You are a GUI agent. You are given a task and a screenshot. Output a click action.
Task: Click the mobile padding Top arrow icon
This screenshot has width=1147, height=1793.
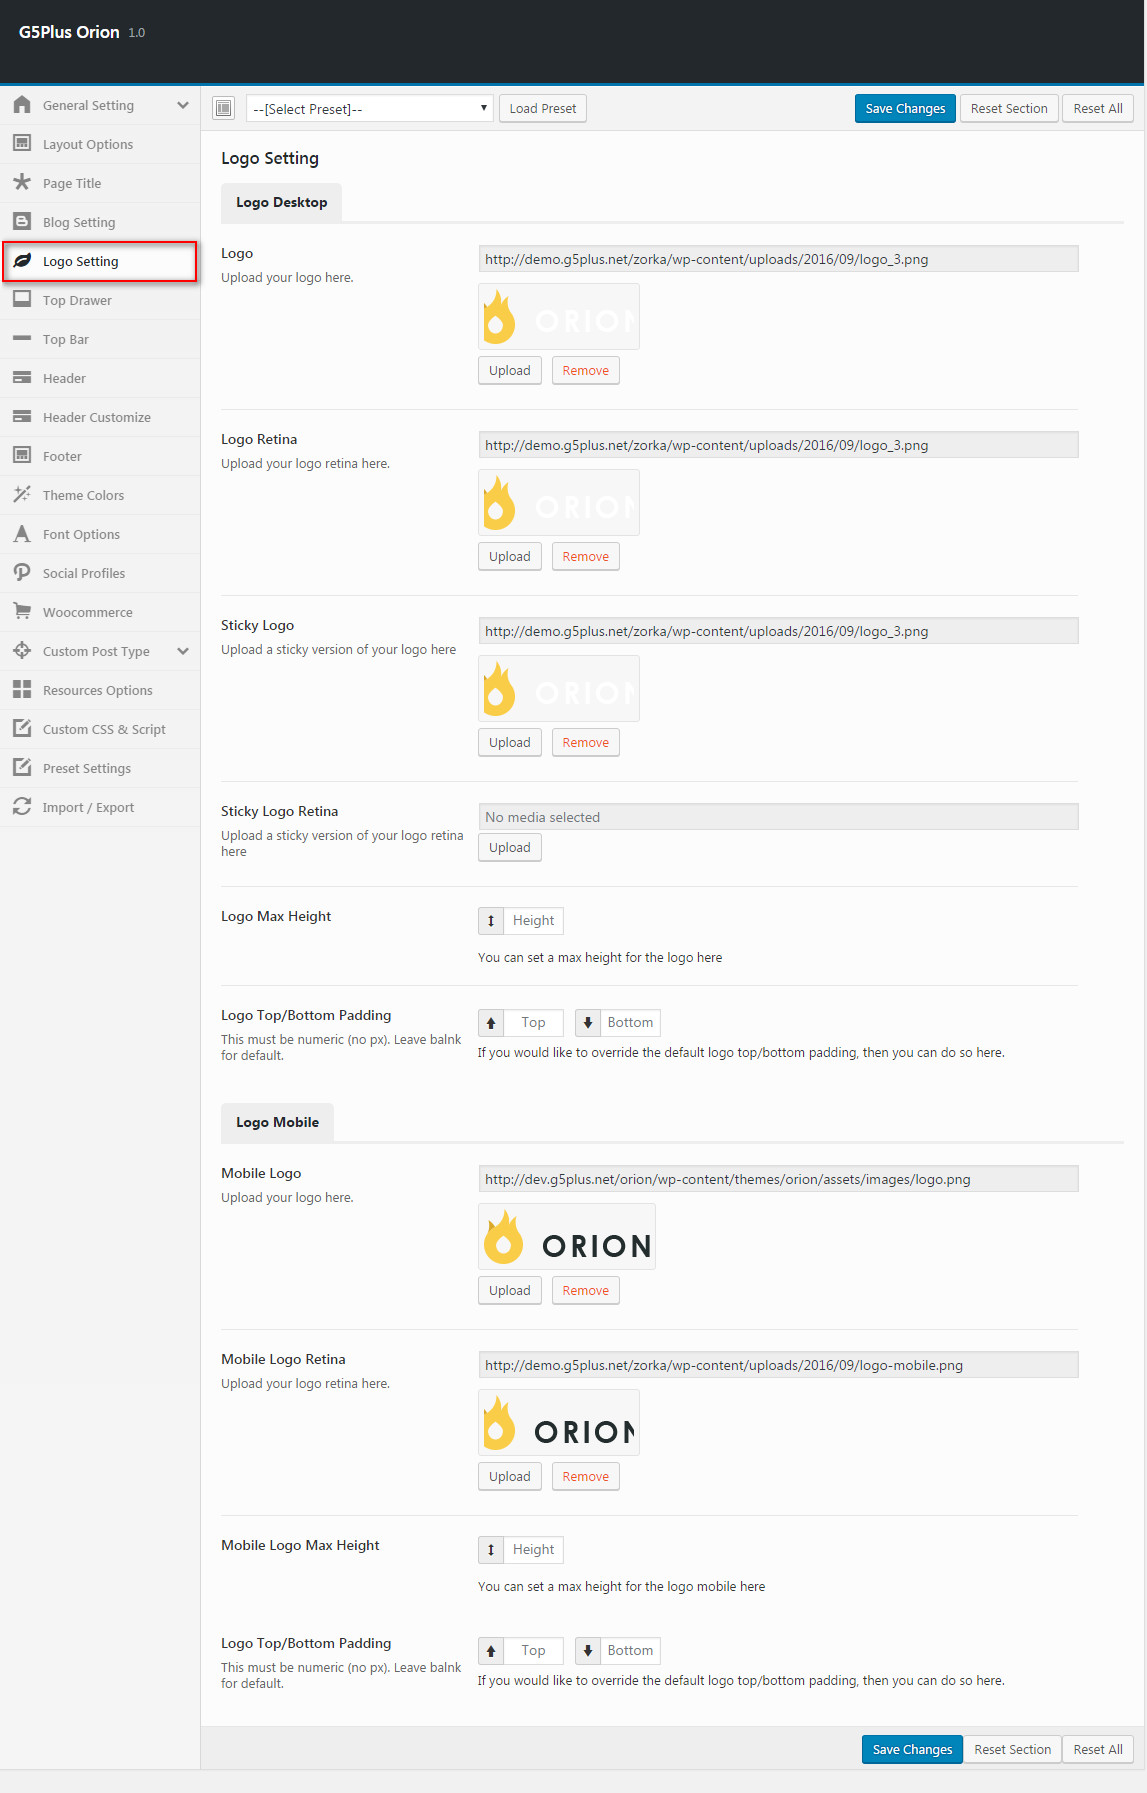pyautogui.click(x=491, y=1651)
